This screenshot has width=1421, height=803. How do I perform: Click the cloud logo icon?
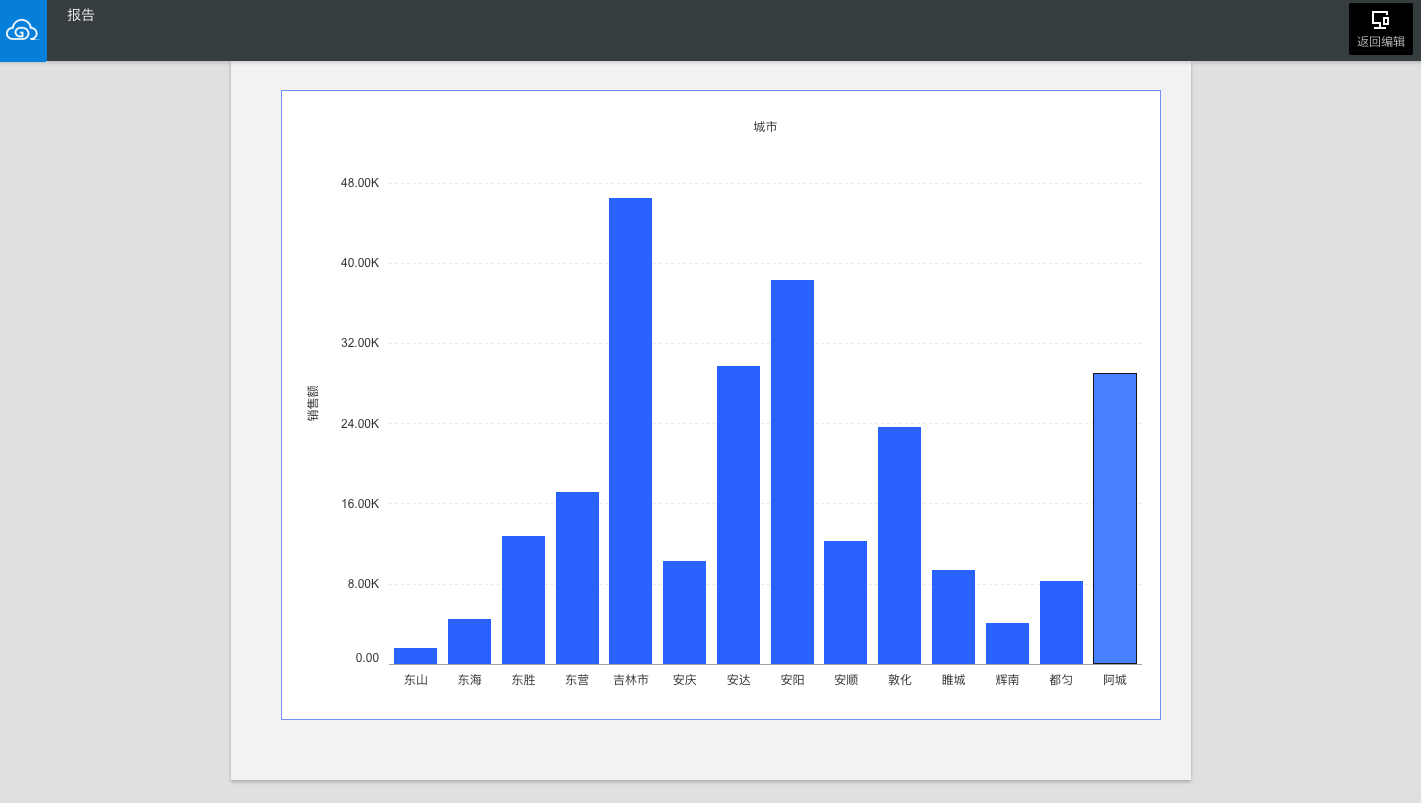pos(22,31)
